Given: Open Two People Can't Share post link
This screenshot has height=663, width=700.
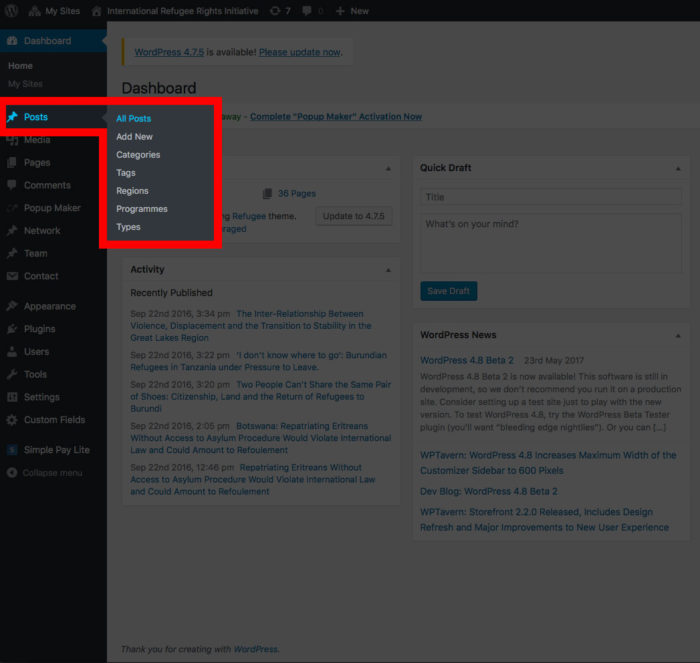Looking at the screenshot, I should 261,396.
